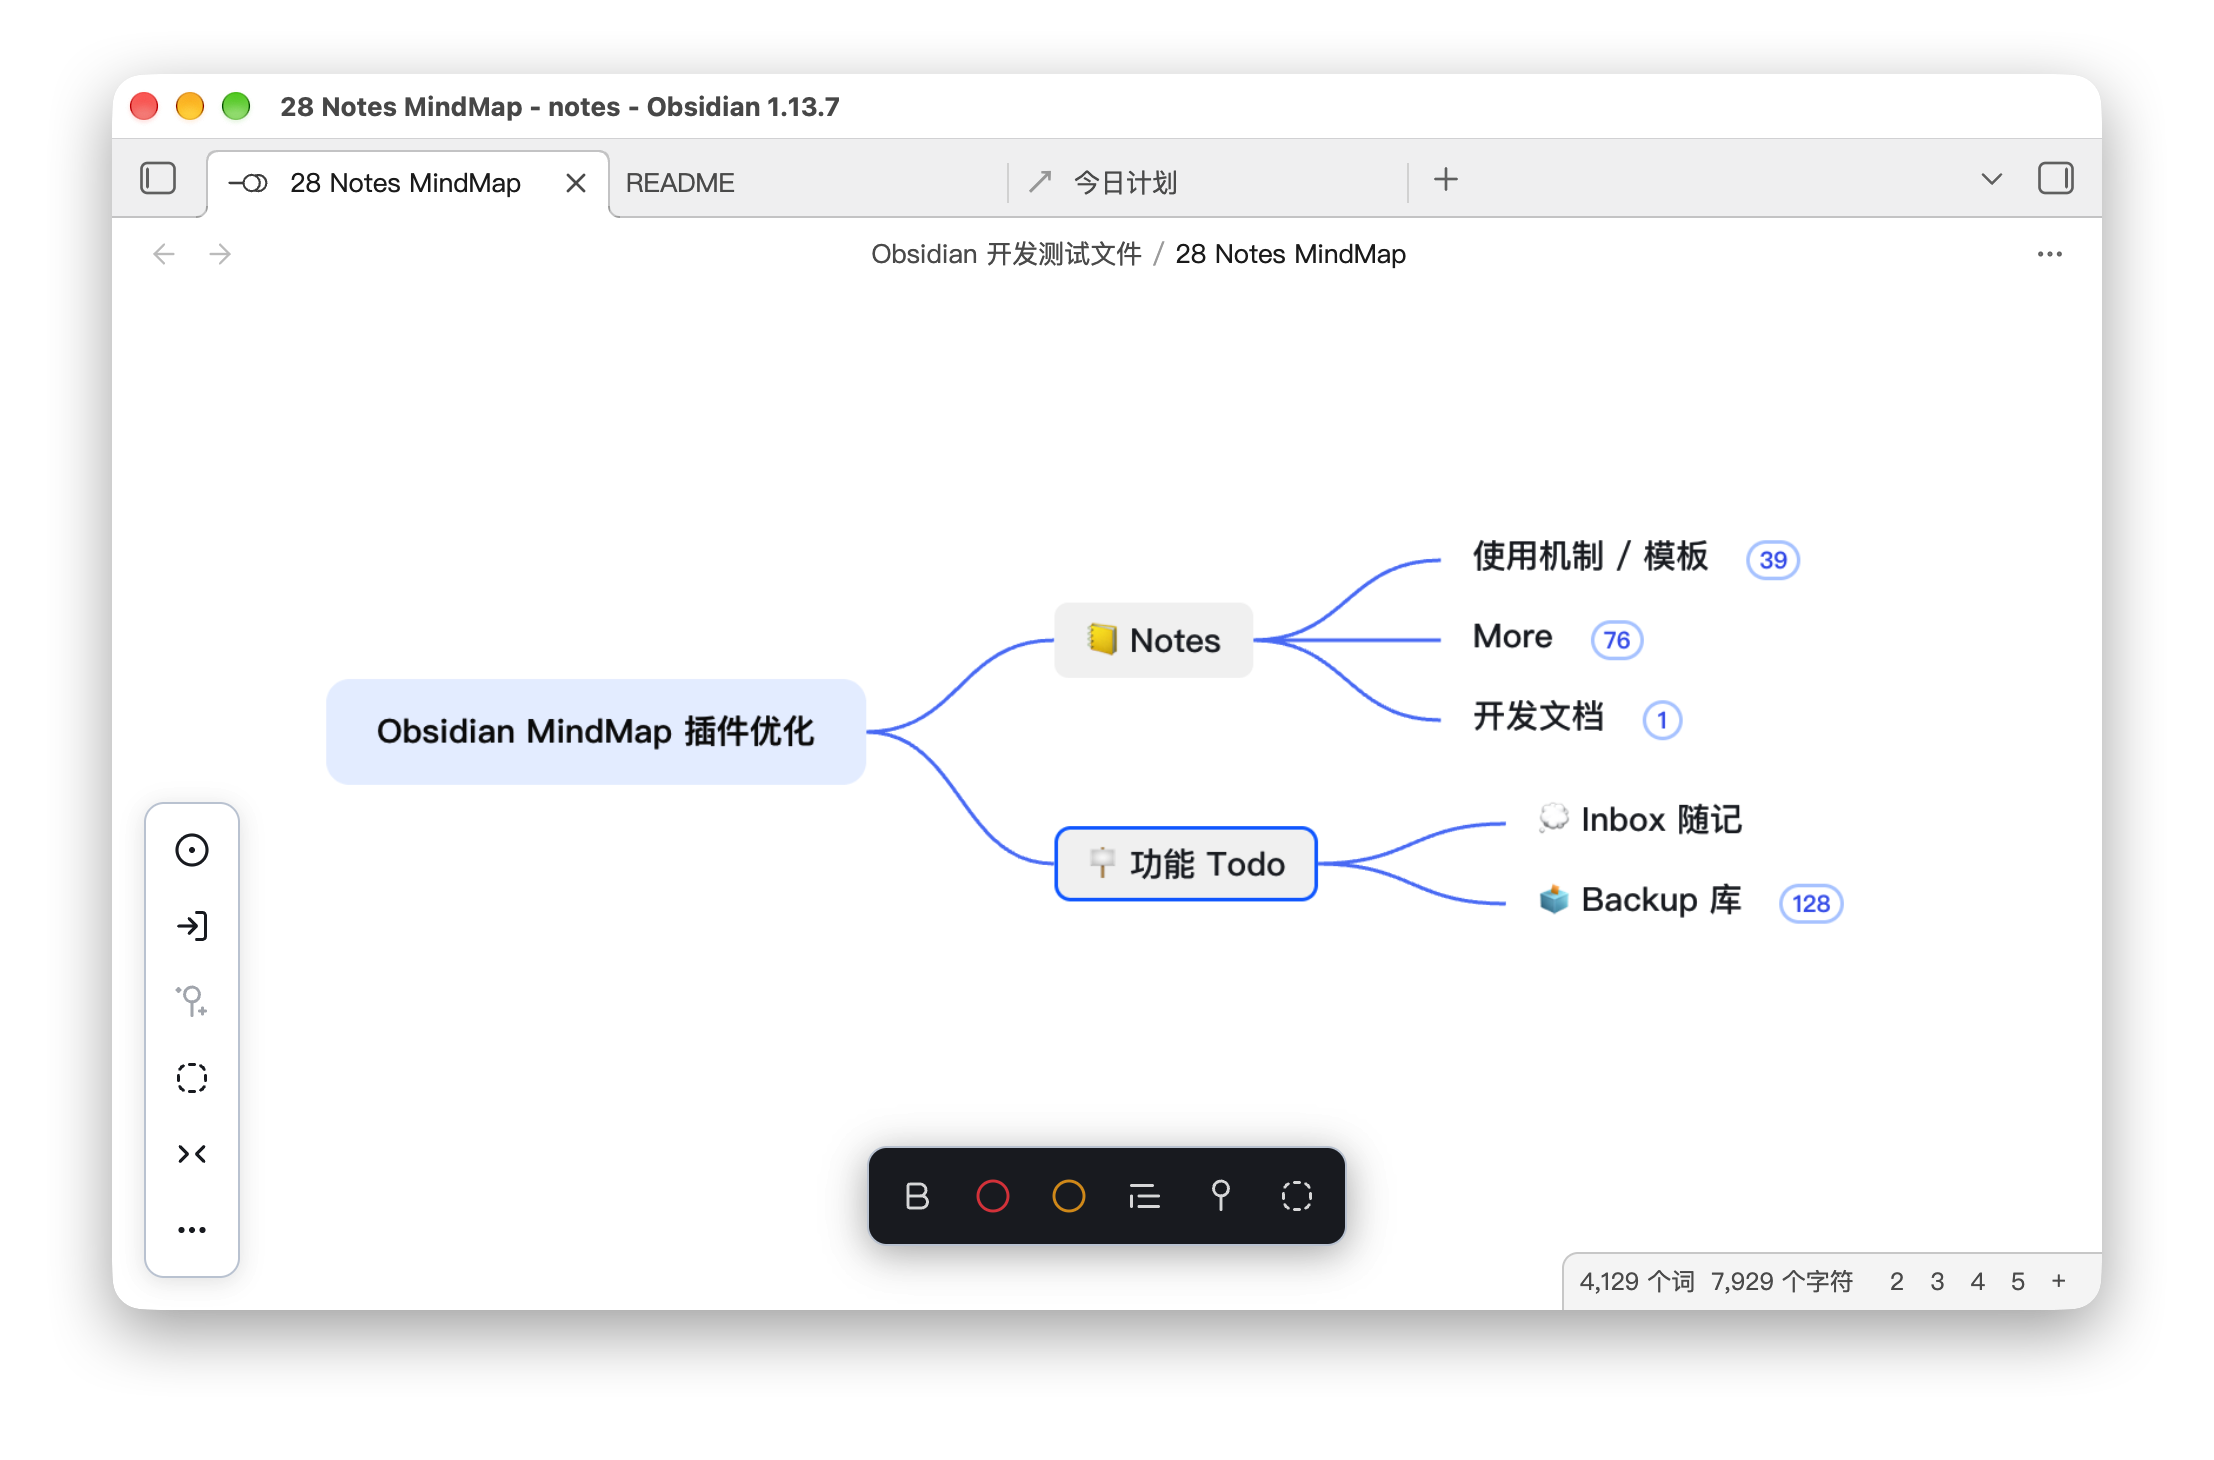2214x1460 pixels.
Task: Click the pin icon in bottom toolbar
Action: click(x=1221, y=1196)
